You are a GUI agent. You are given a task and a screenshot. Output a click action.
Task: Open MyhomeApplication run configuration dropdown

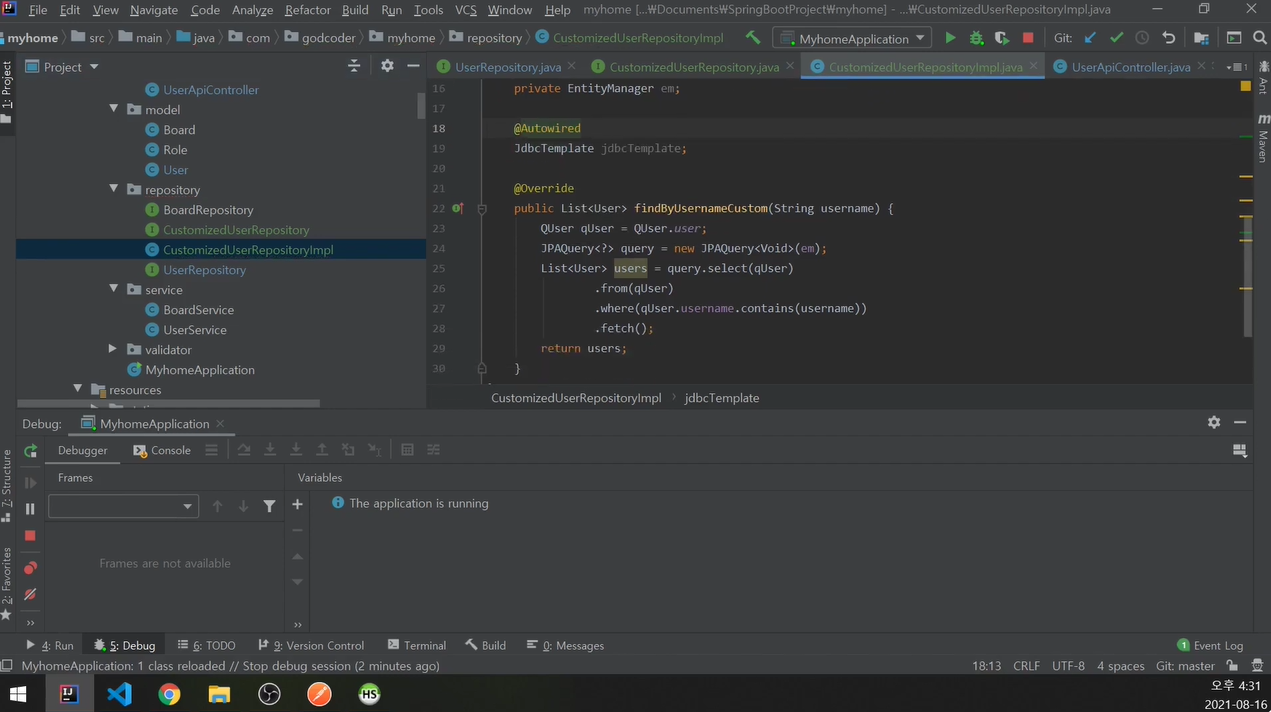pos(854,38)
